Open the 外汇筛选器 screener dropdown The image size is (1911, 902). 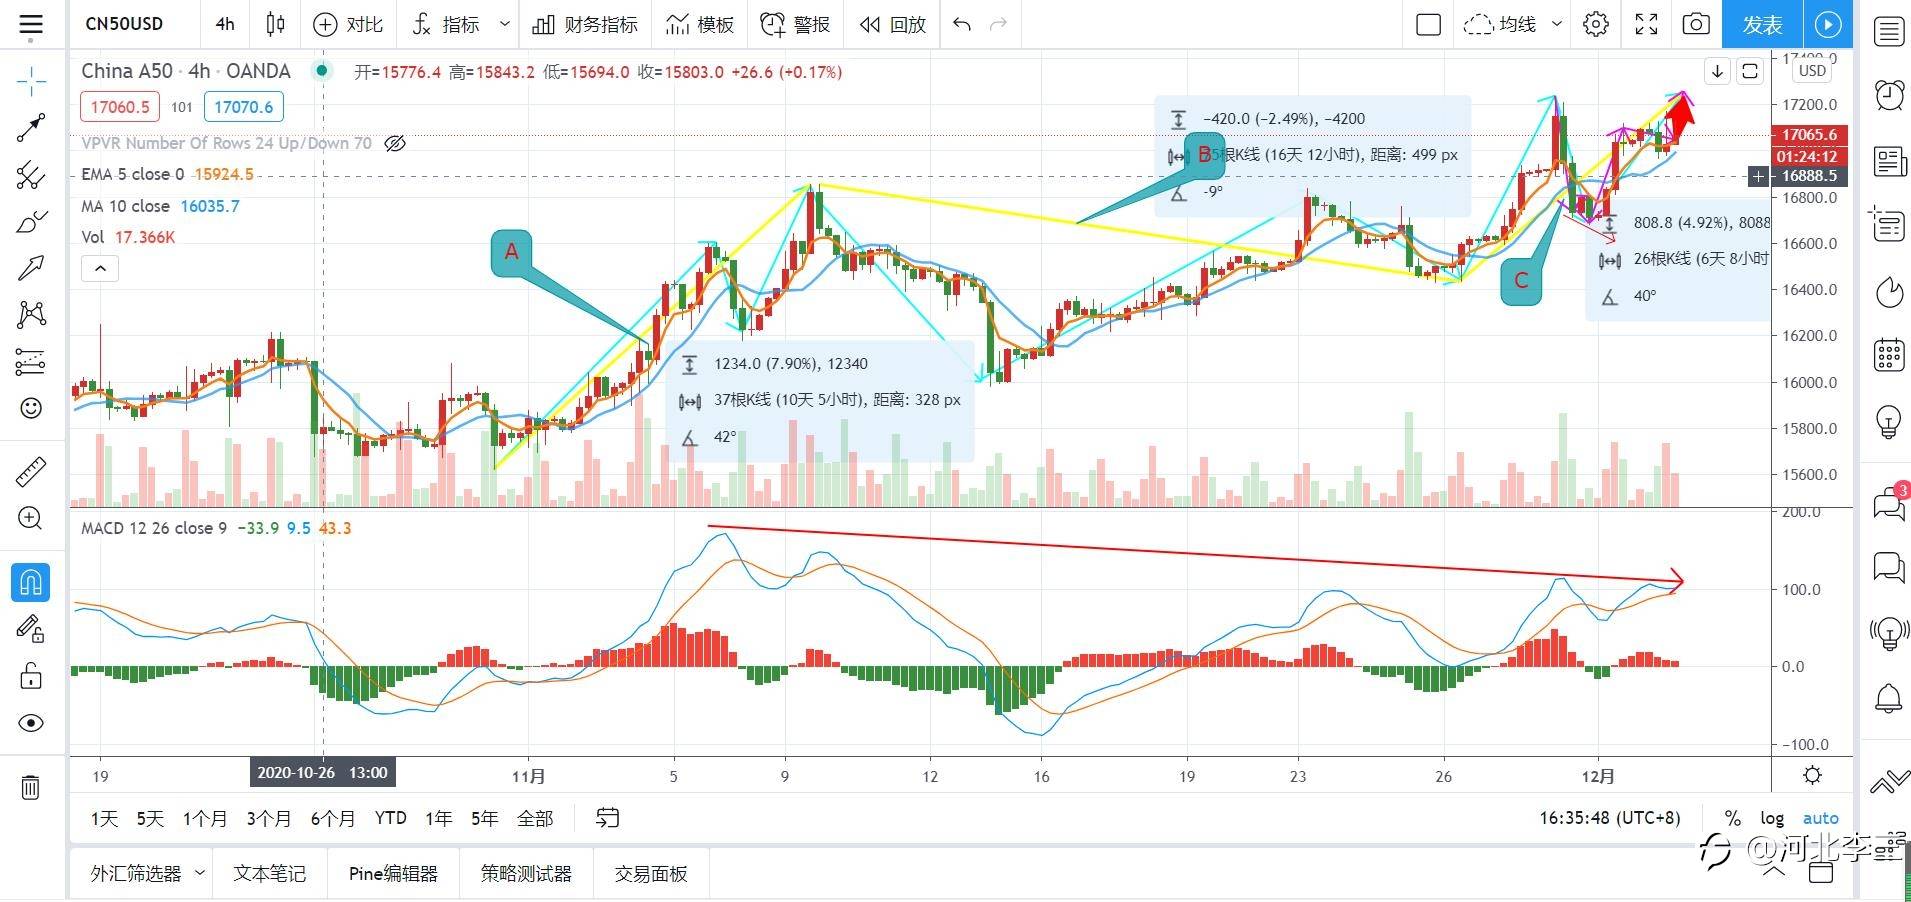147,874
